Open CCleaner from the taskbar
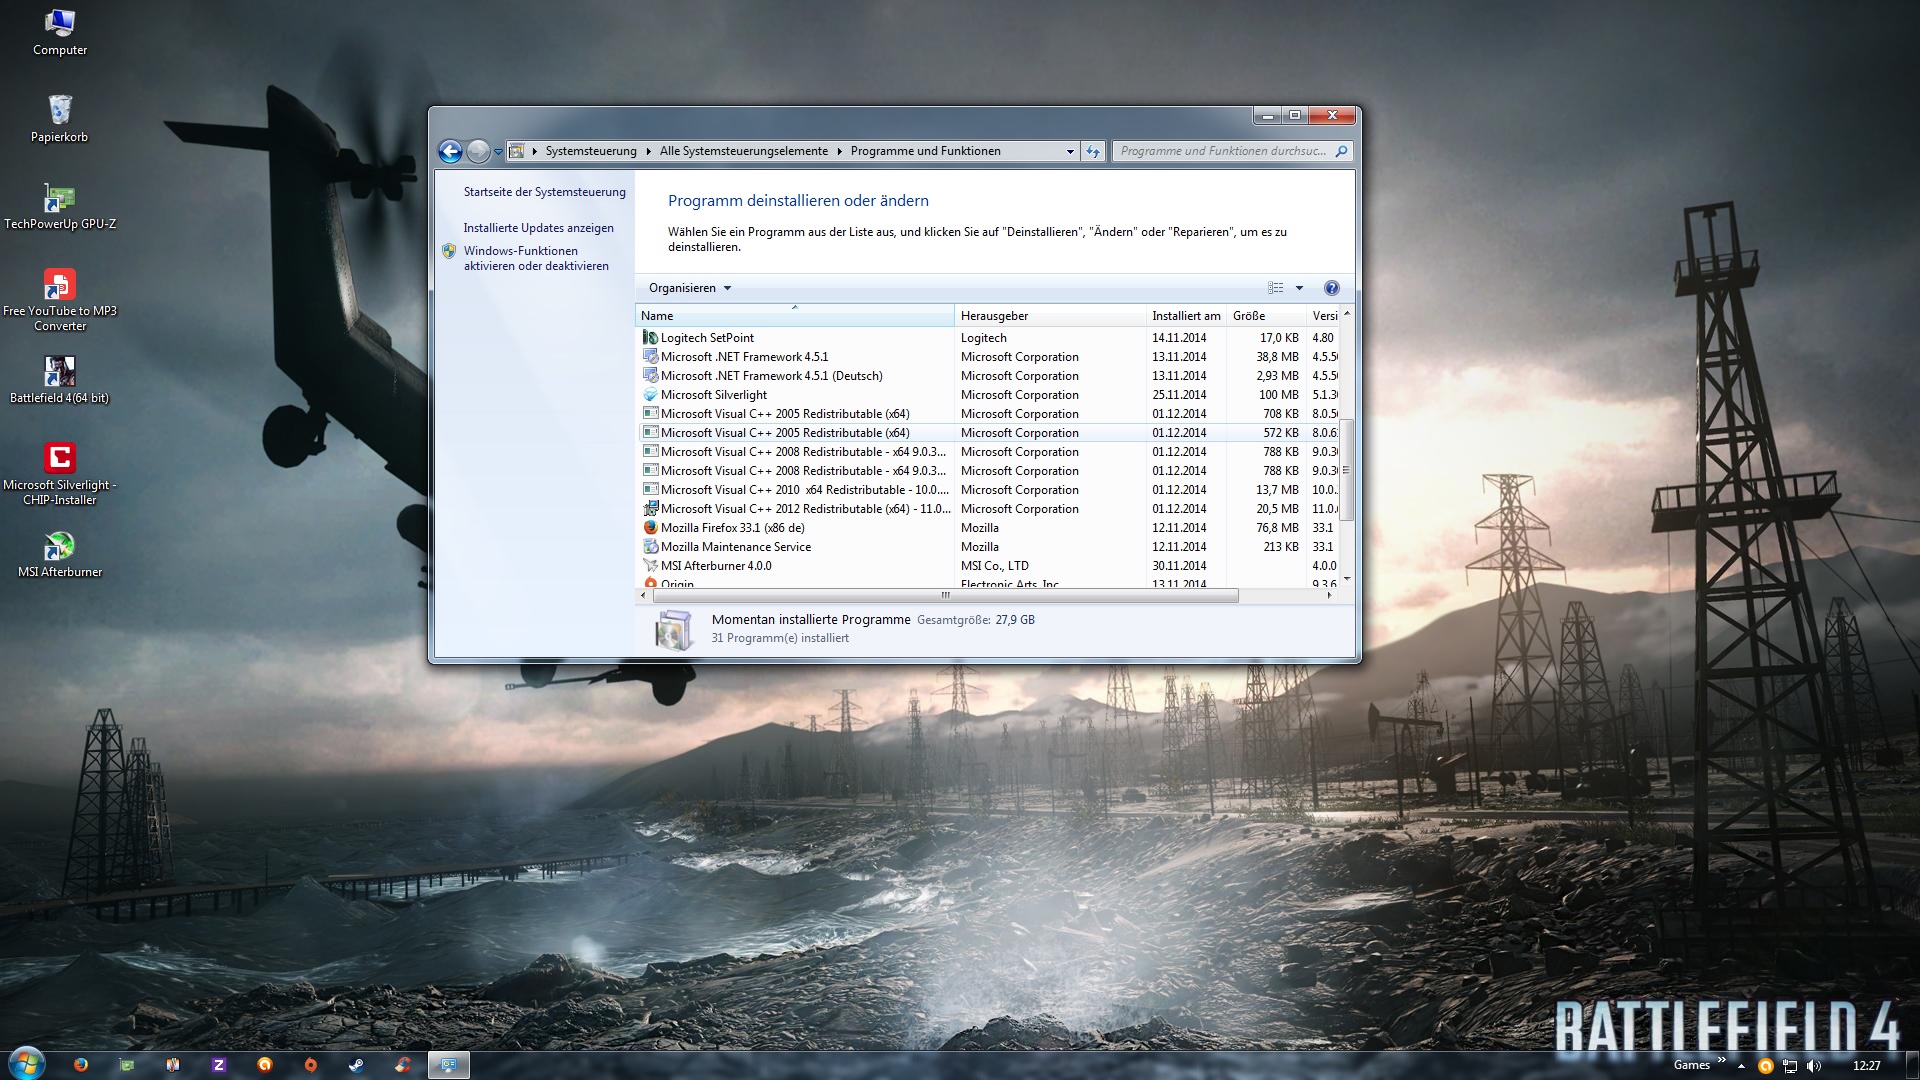Image resolution: width=1920 pixels, height=1080 pixels. [x=402, y=1065]
